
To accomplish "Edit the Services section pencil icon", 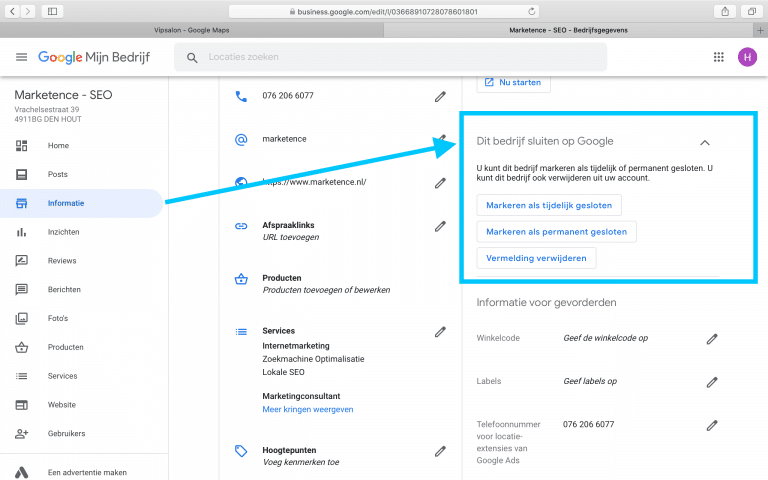I will [440, 331].
